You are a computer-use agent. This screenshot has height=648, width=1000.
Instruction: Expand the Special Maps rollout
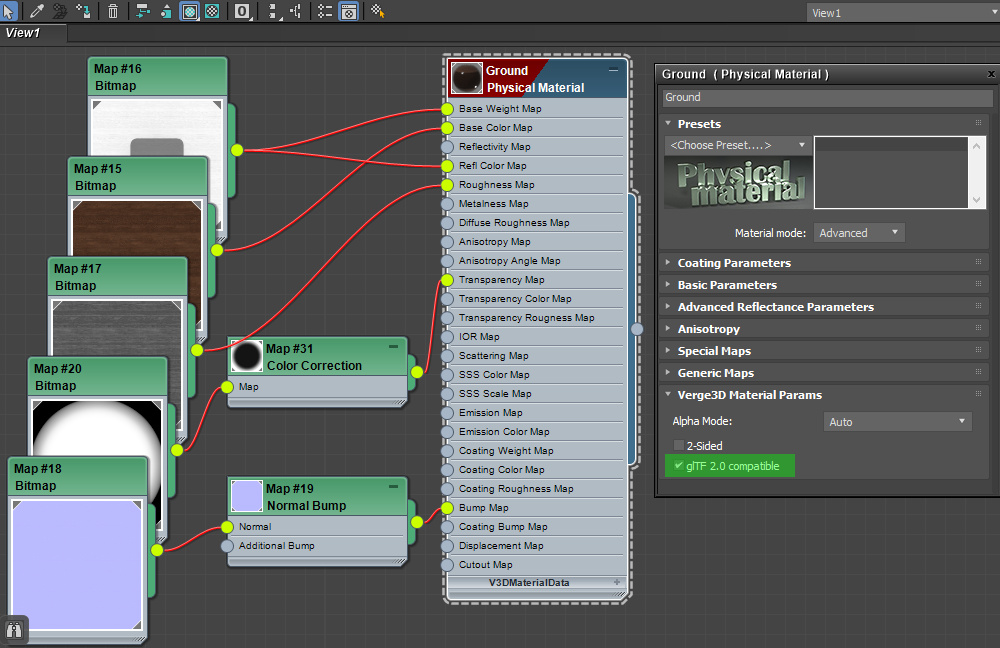tap(668, 350)
